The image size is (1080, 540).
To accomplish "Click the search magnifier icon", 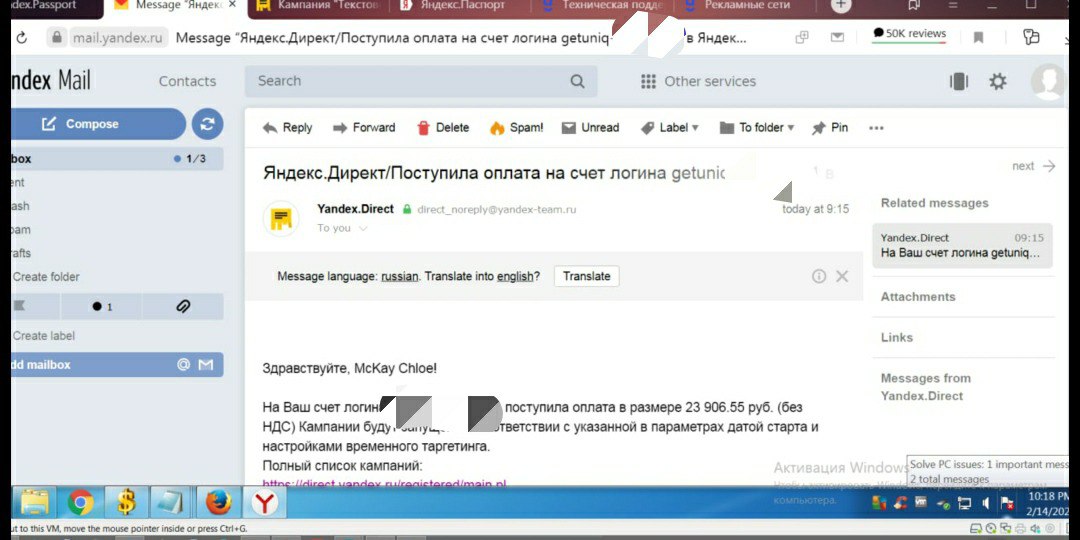I will [577, 82].
